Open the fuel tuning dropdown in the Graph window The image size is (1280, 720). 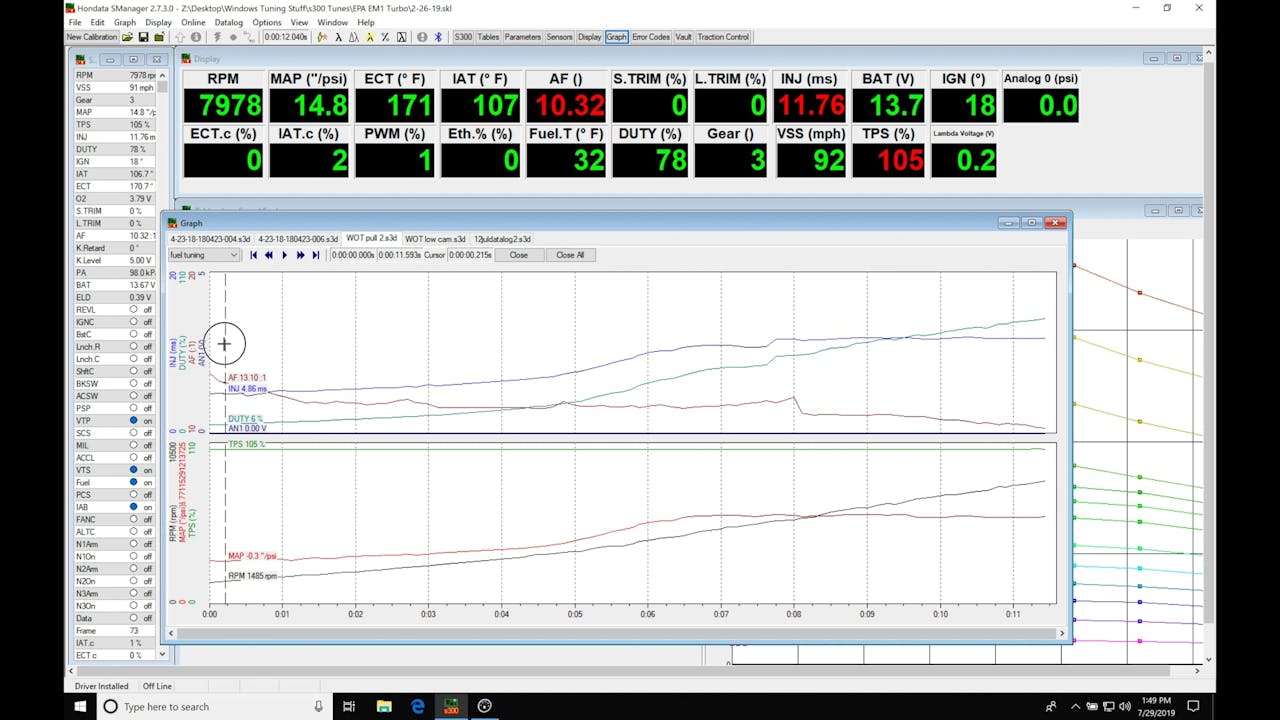pyautogui.click(x=235, y=255)
